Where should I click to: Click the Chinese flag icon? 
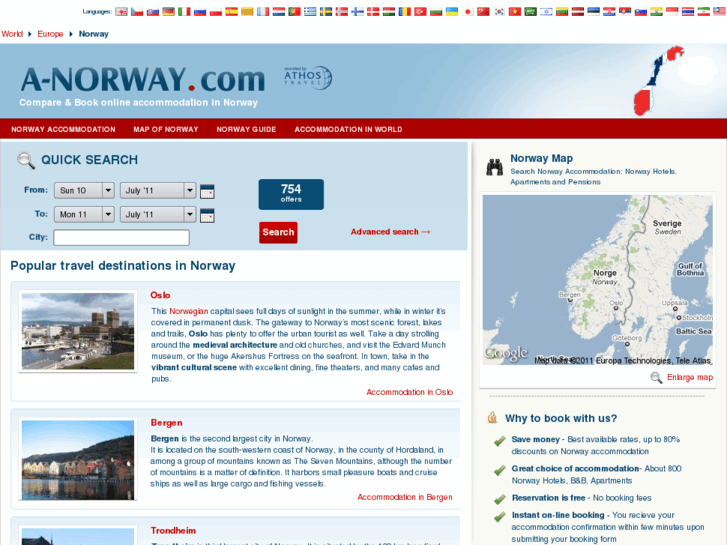484,12
